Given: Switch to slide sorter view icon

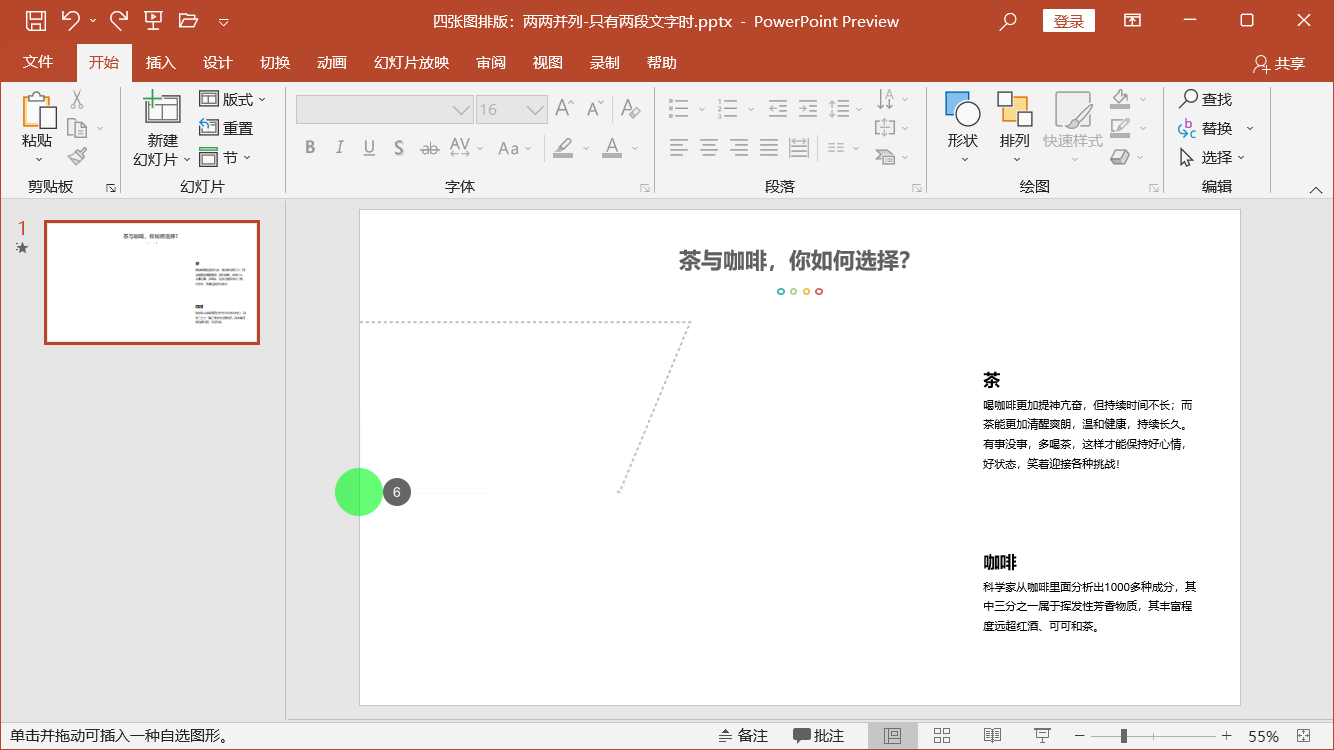Looking at the screenshot, I should pos(942,736).
